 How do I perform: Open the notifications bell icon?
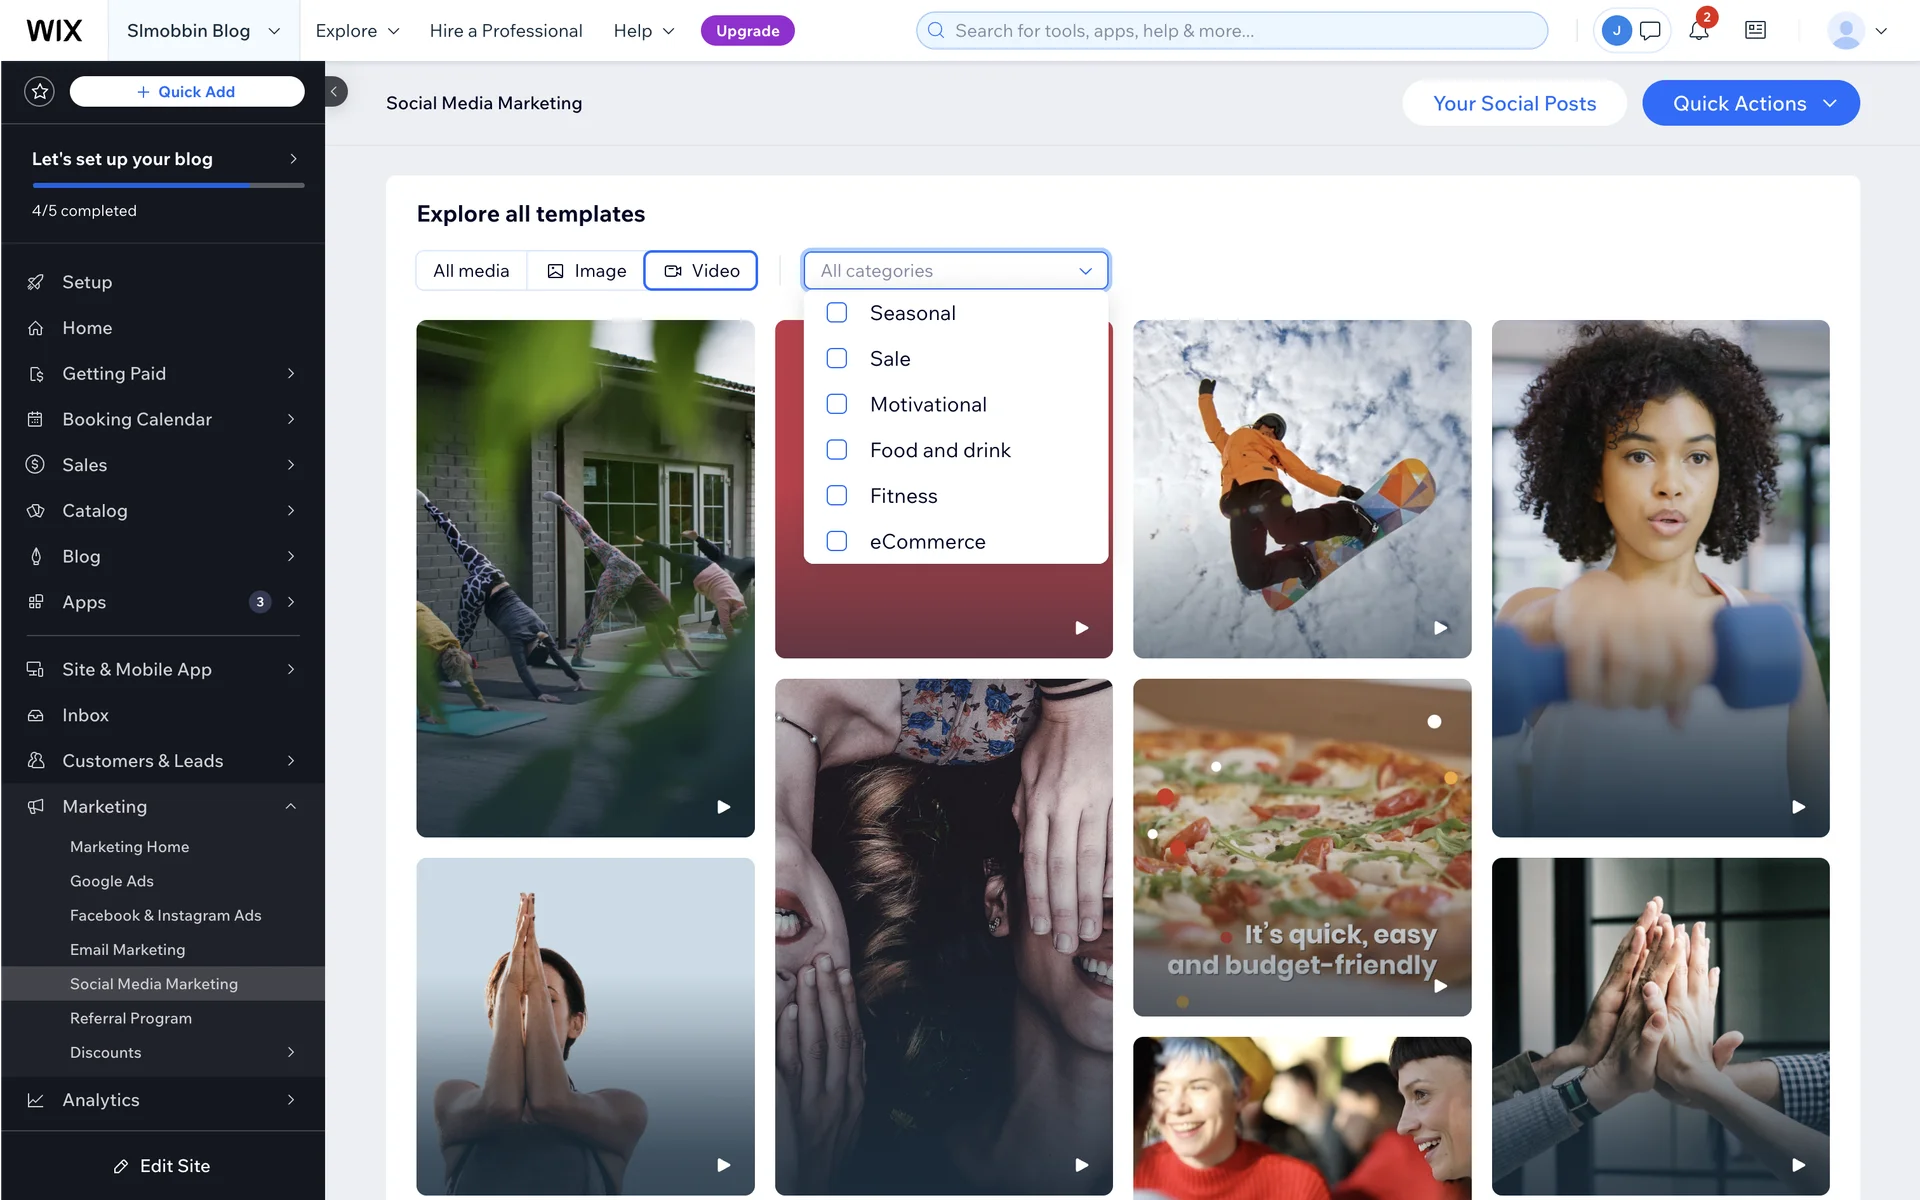coord(1698,31)
